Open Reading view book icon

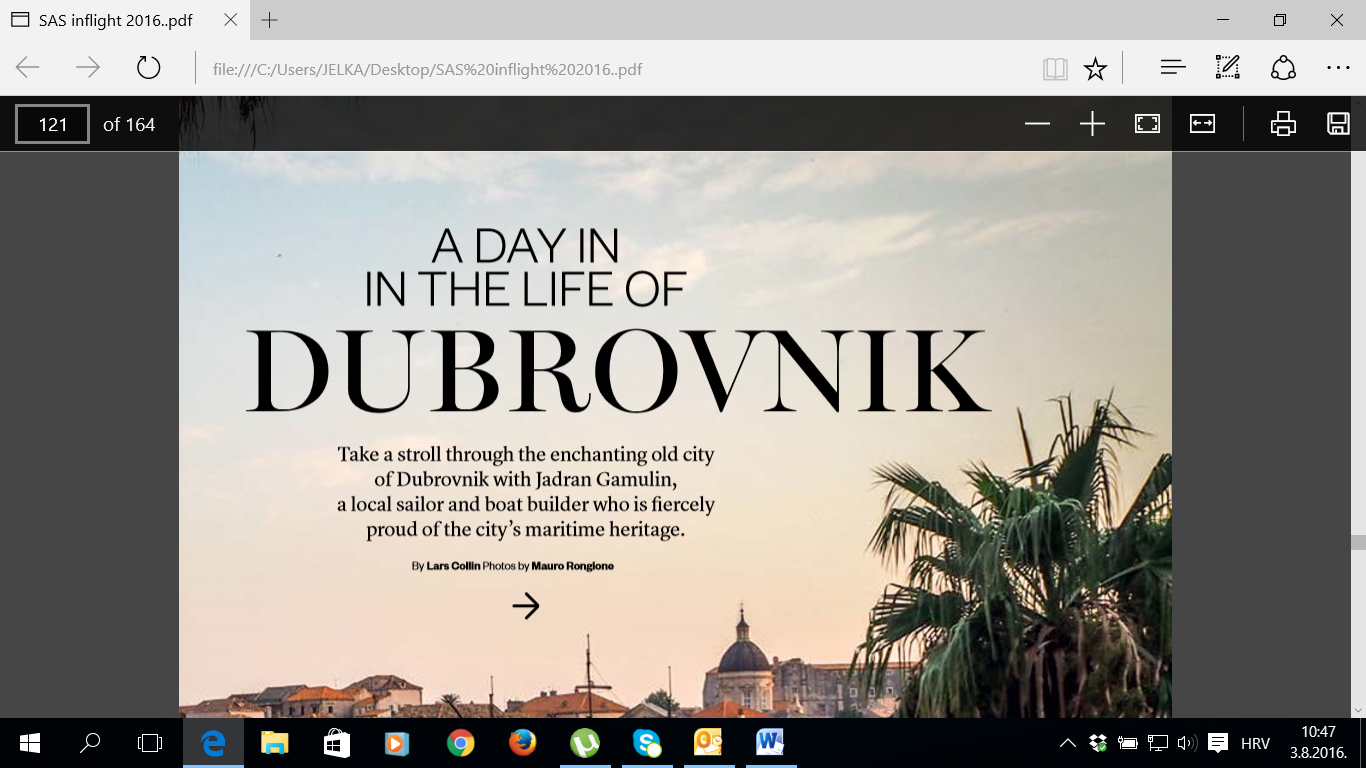point(1055,68)
